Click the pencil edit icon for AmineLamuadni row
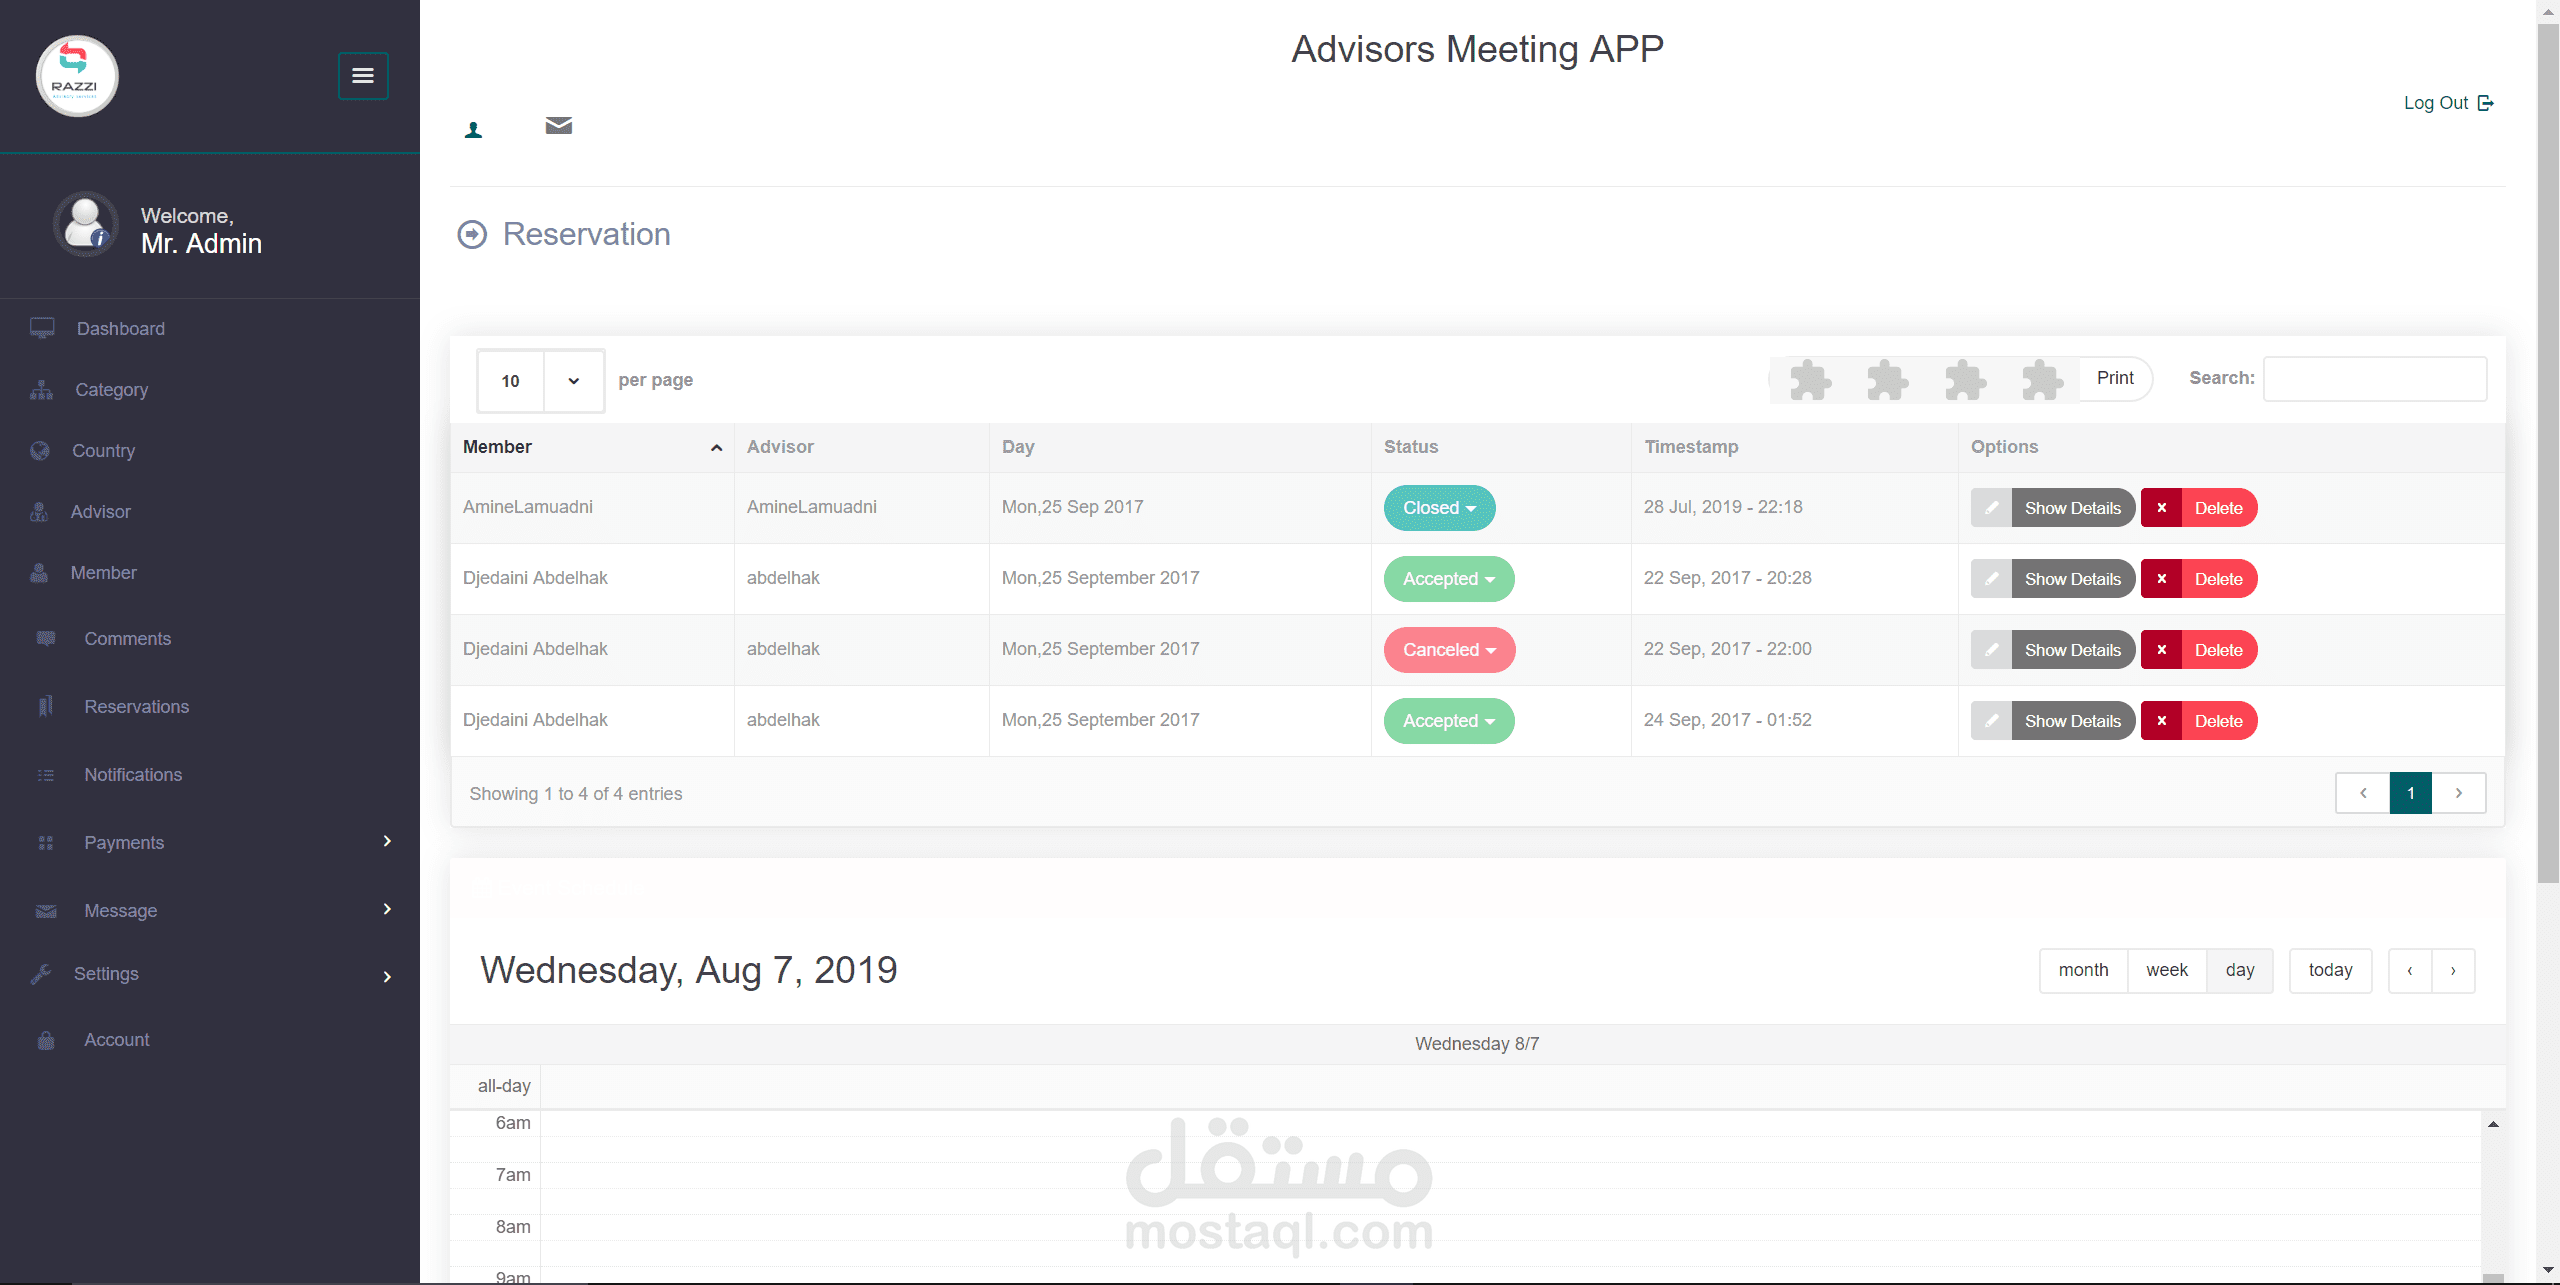Image resolution: width=2560 pixels, height=1285 pixels. pos(1991,508)
